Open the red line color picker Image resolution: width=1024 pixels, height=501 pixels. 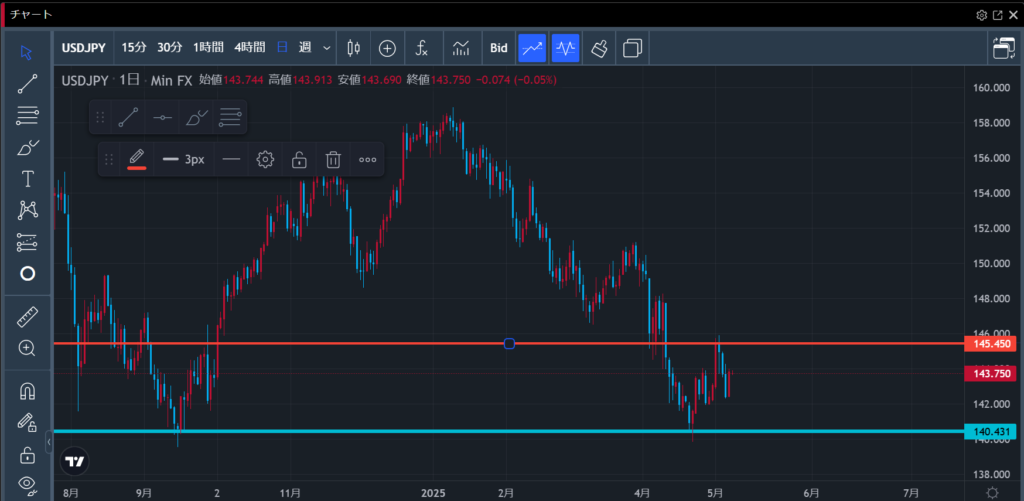coord(136,159)
